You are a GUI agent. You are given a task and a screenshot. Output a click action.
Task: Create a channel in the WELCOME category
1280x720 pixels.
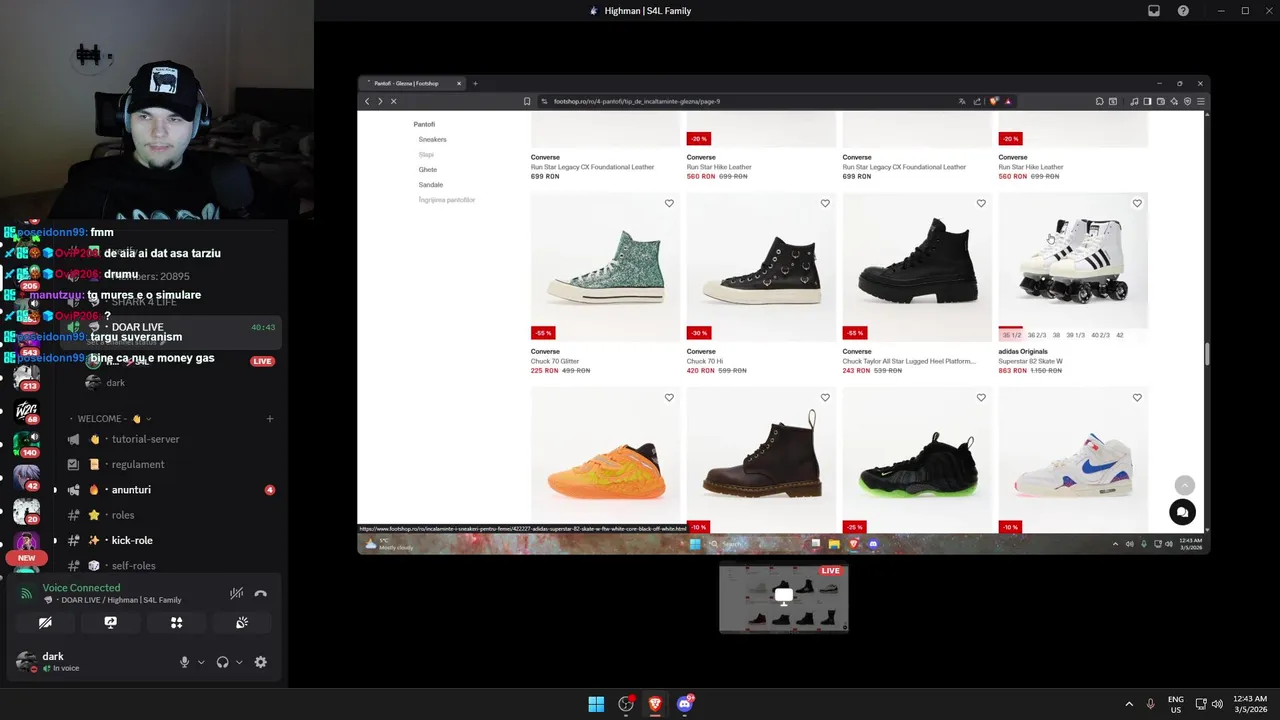pyautogui.click(x=270, y=419)
